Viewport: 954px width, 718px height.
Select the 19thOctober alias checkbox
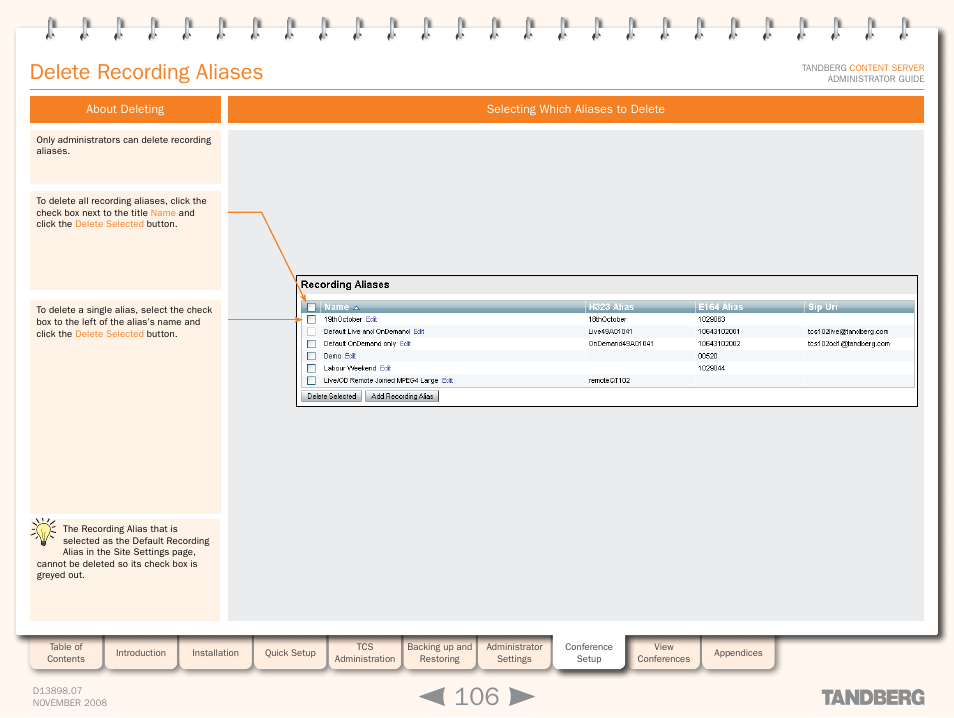tap(312, 319)
